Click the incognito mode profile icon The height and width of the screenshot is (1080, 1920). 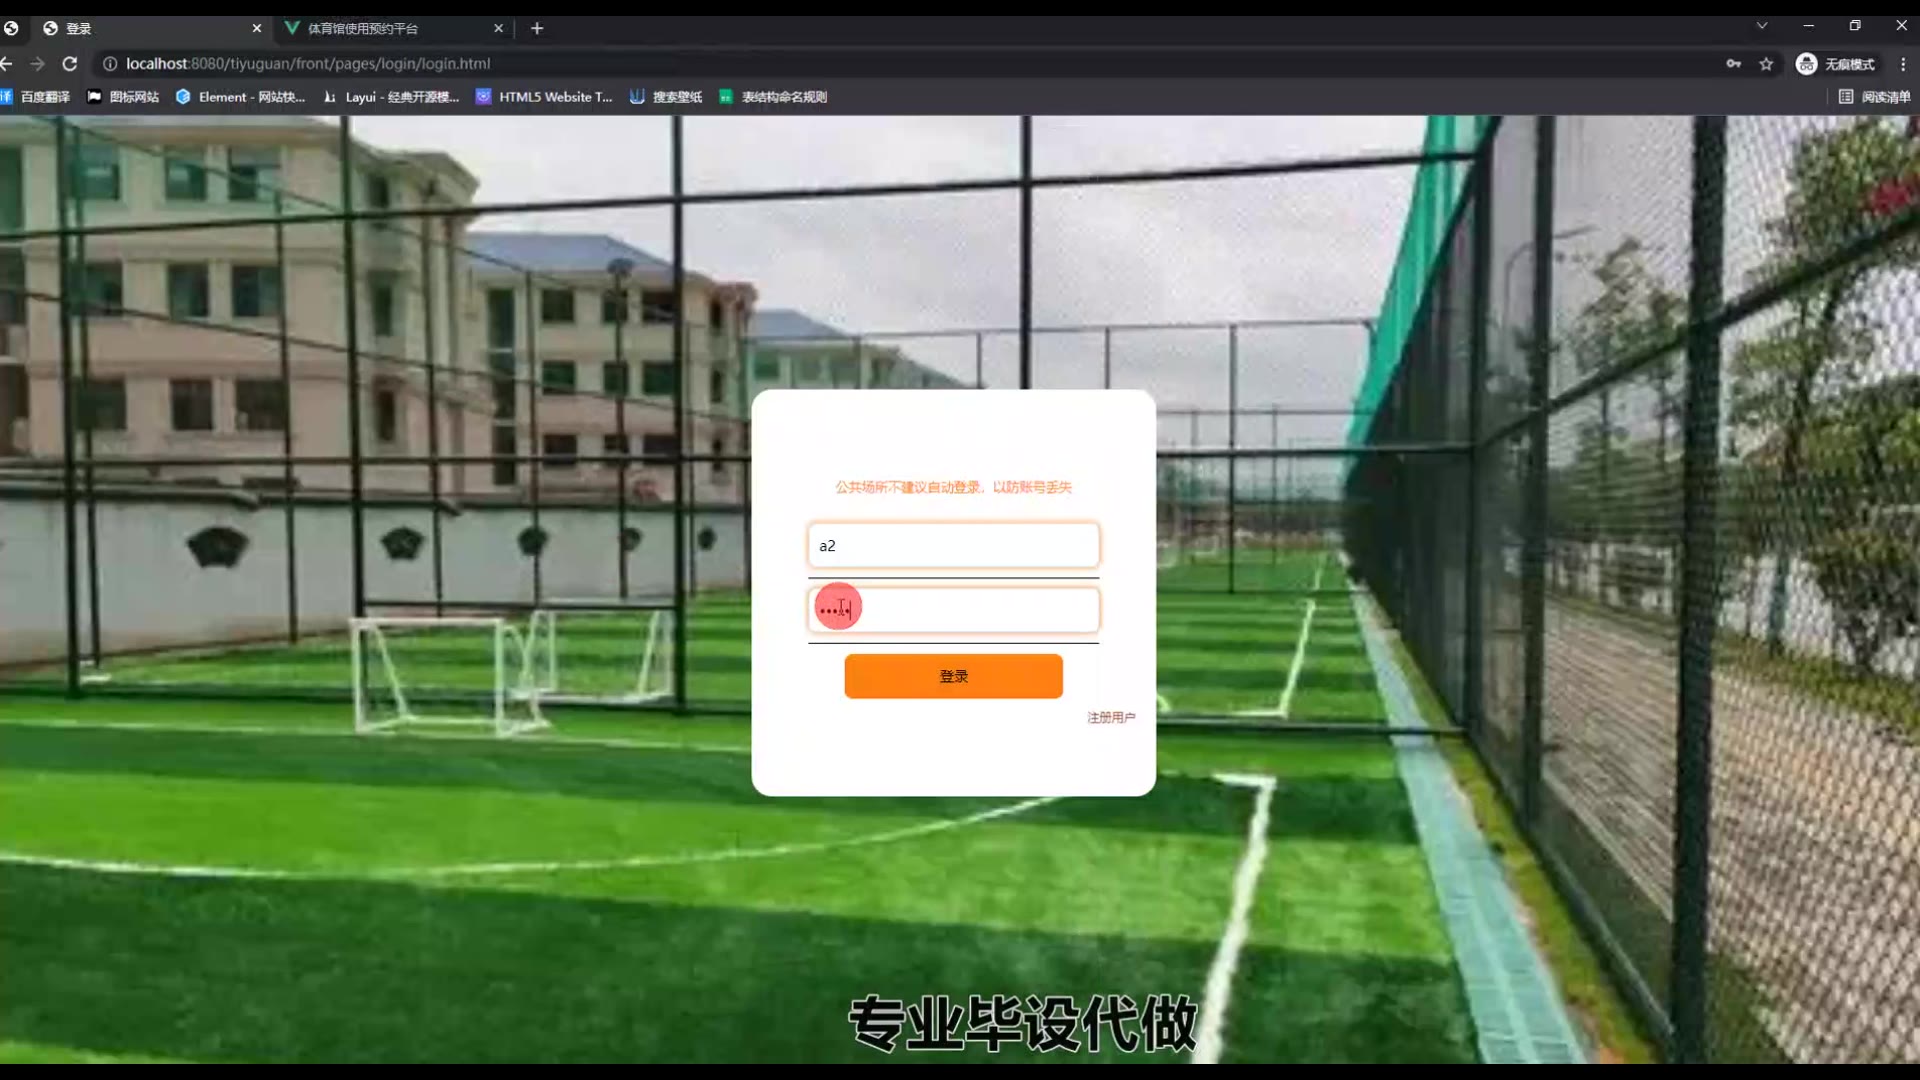coord(1806,64)
